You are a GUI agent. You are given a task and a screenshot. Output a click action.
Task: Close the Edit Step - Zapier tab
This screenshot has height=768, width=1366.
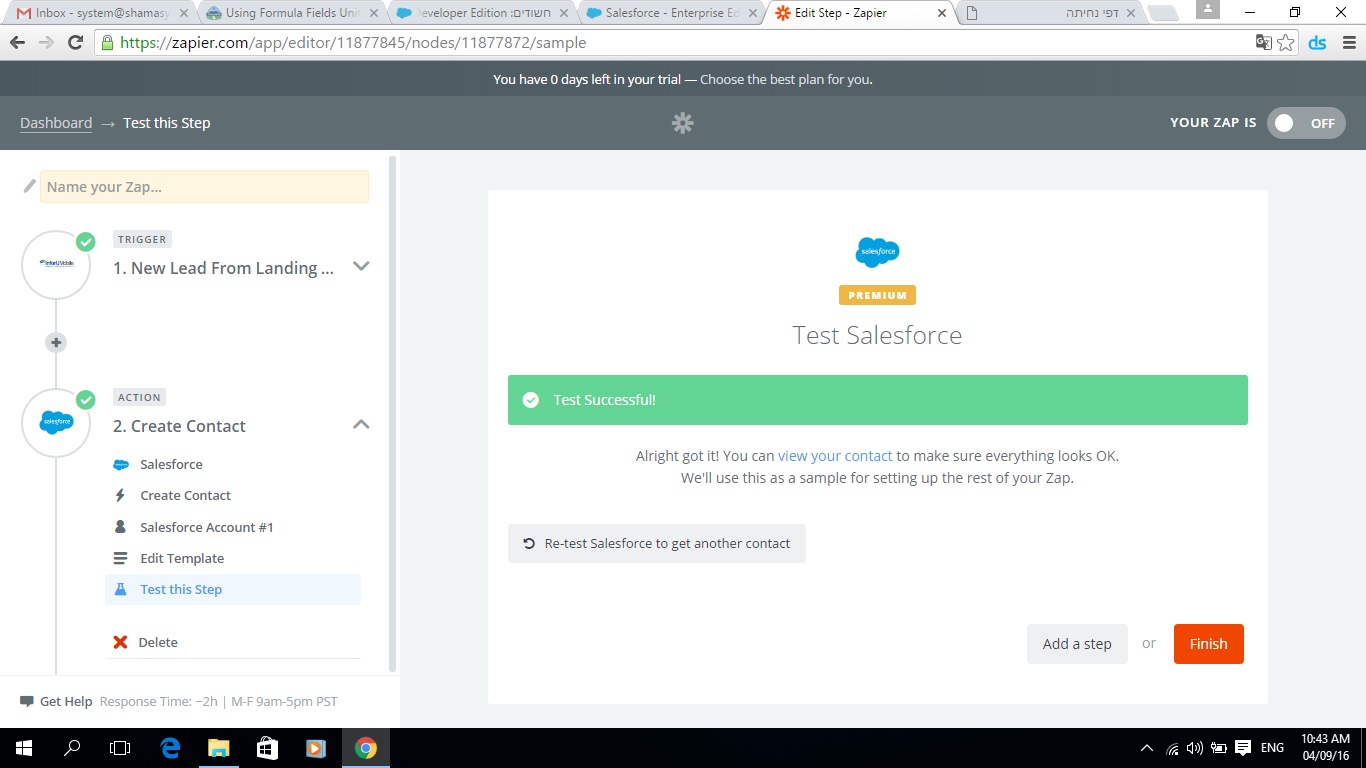click(940, 14)
